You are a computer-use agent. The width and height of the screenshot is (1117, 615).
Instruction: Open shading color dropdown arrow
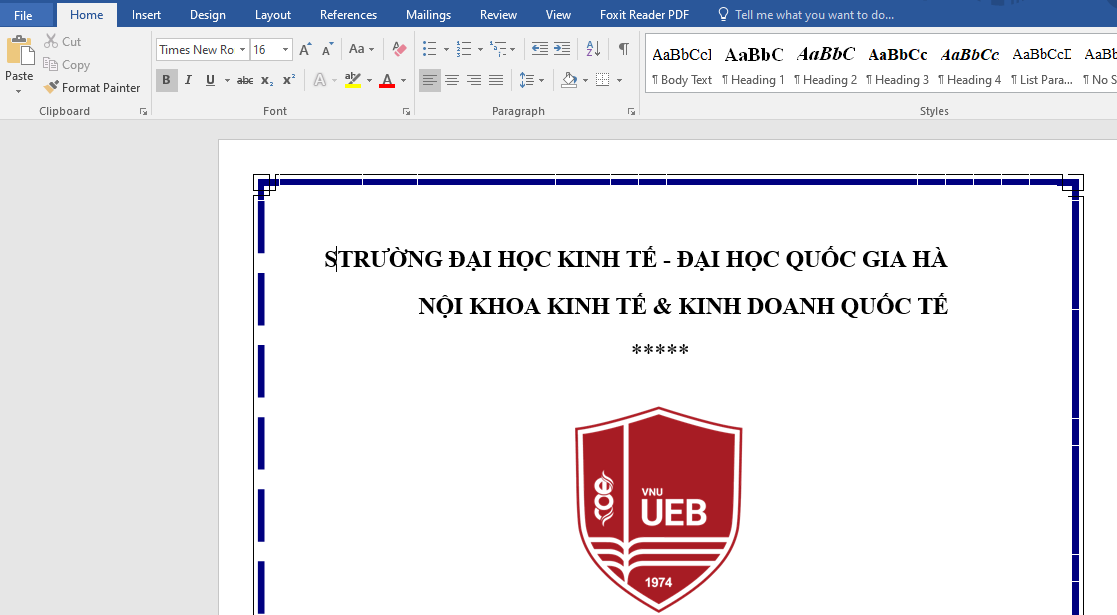[x=586, y=81]
